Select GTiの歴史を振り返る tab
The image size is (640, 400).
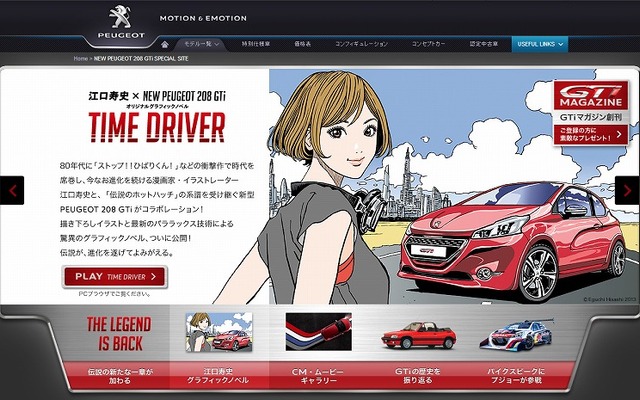click(x=417, y=376)
